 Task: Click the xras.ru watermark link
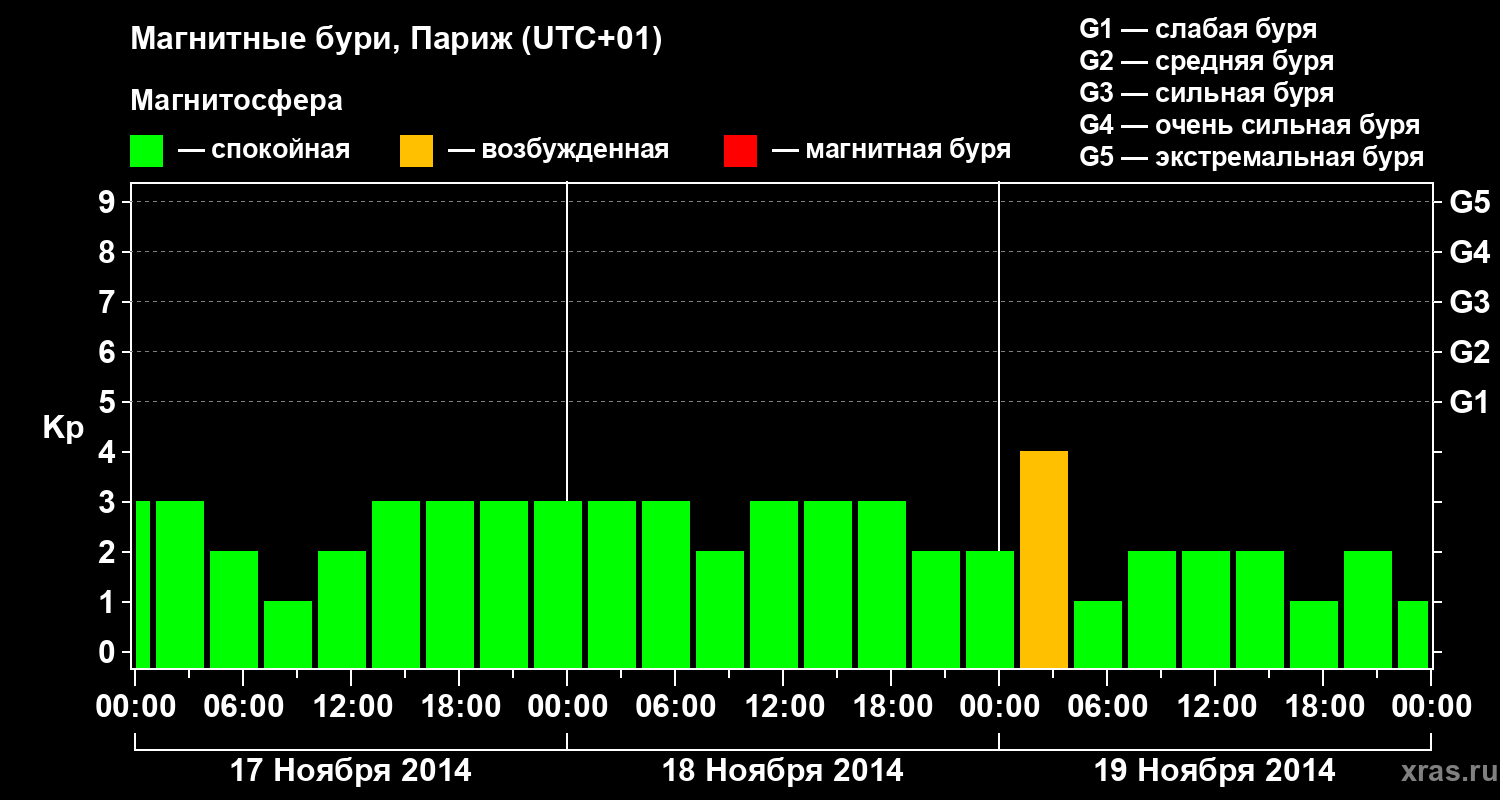[1445, 771]
